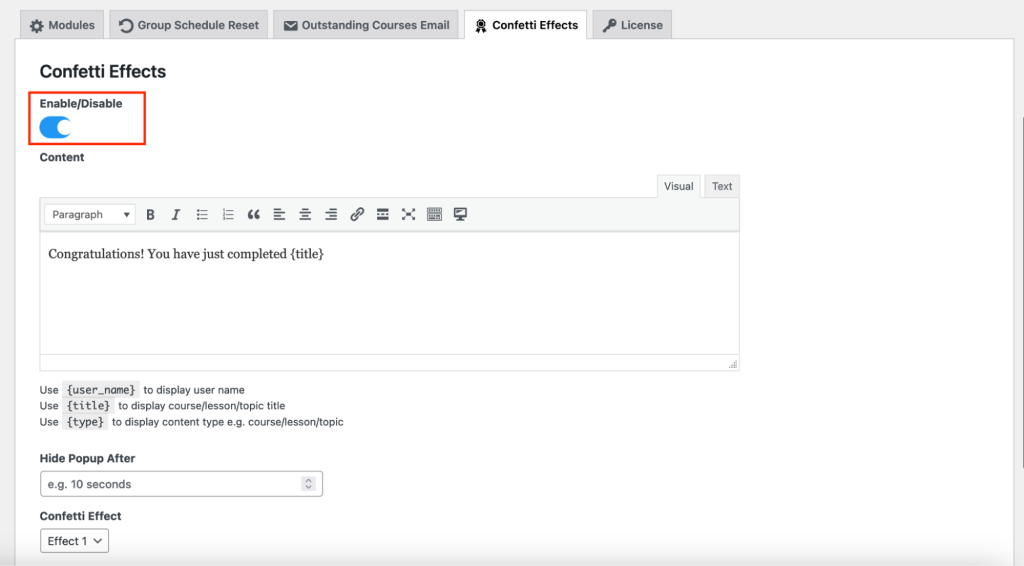Insert a bulleted list

202,214
